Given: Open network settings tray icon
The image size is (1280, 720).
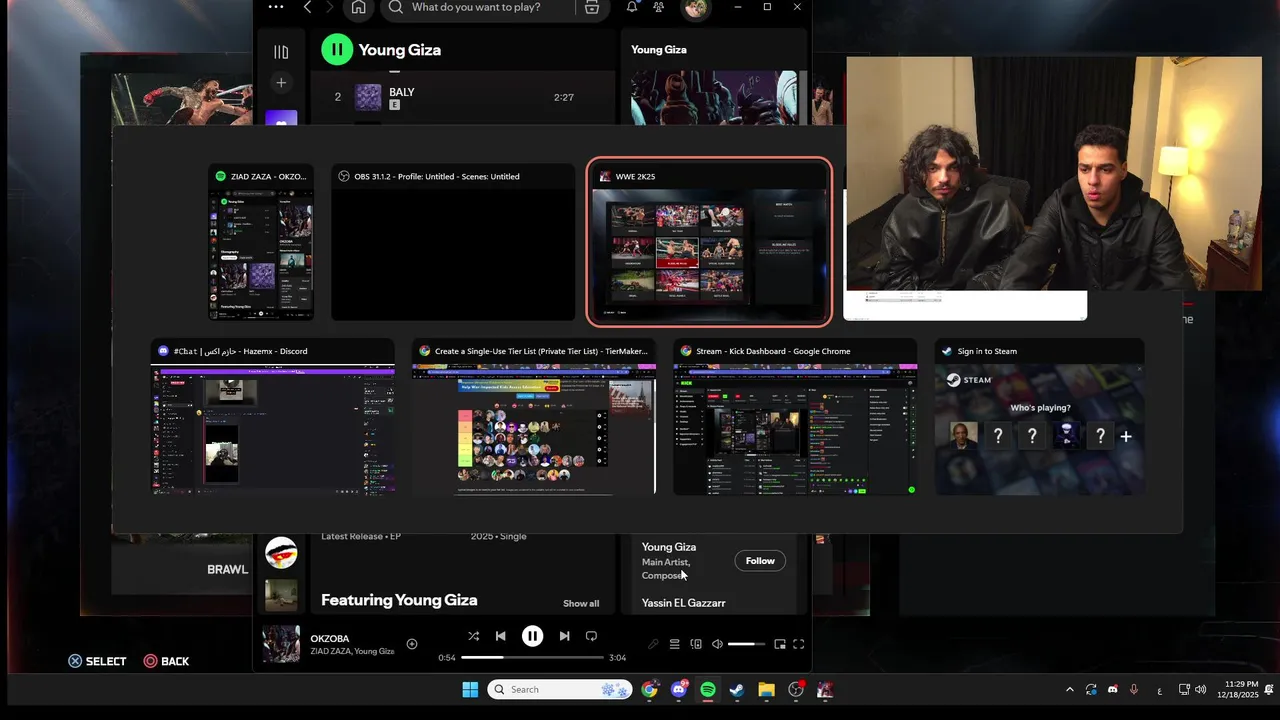Looking at the screenshot, I should coord(1184,689).
